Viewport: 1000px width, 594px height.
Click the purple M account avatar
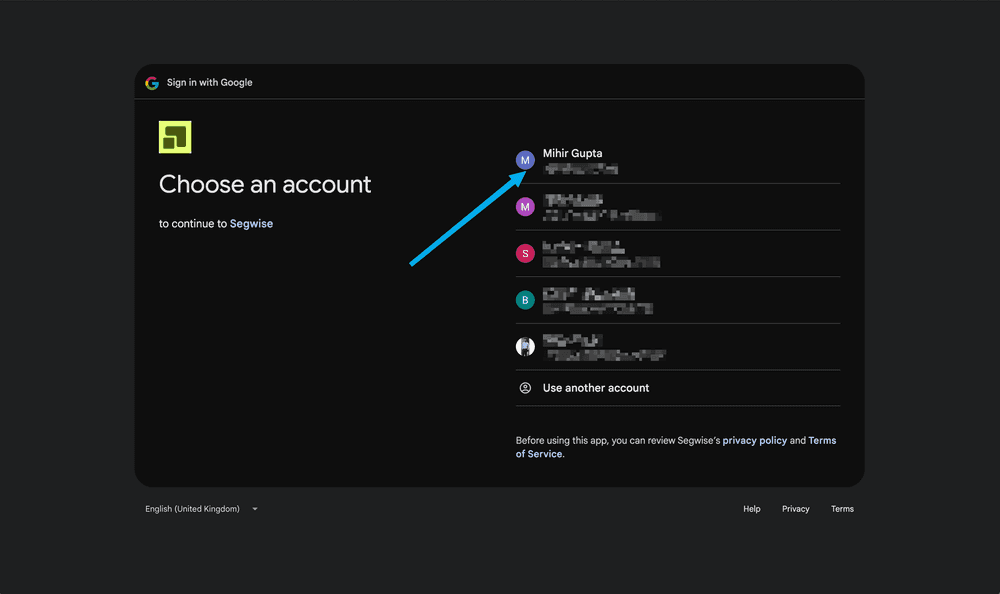tap(525, 207)
